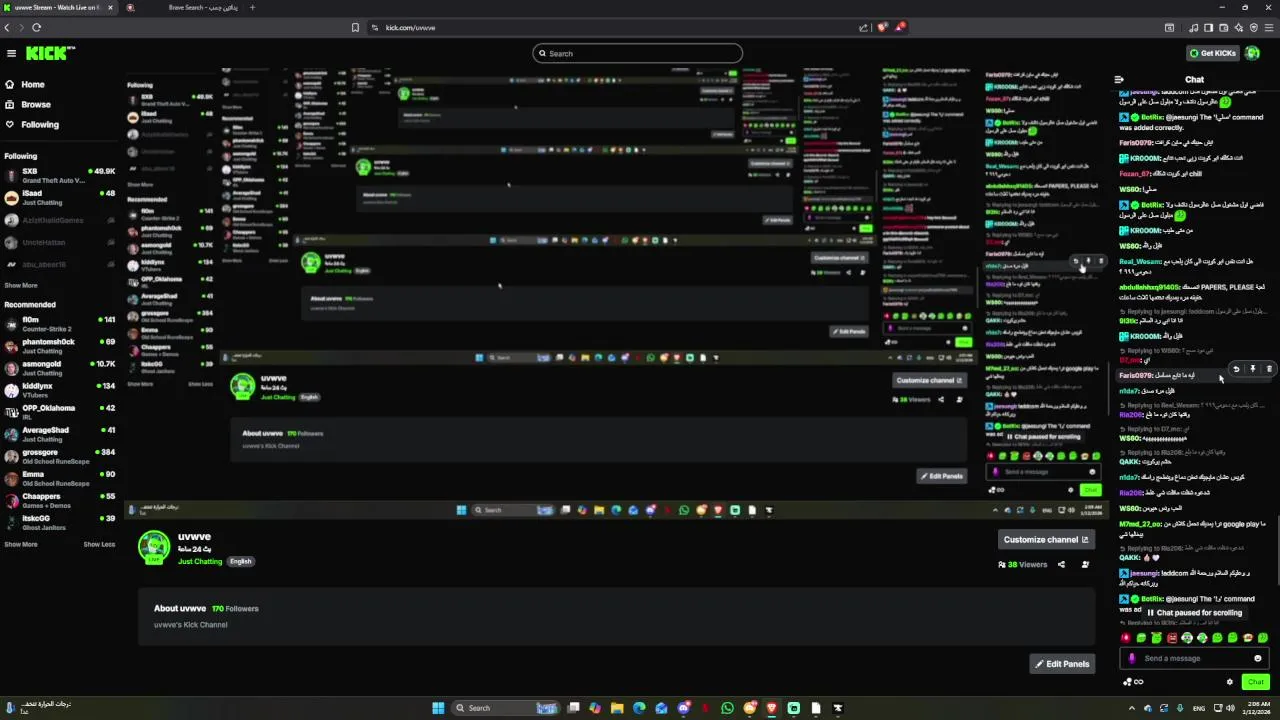Click the Customize channel button
This screenshot has height=720, width=1280.
1046,539
